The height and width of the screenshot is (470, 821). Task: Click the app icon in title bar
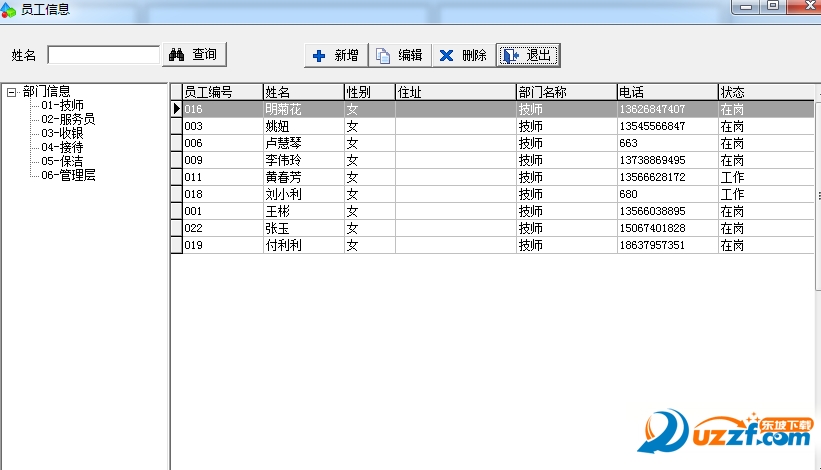(8, 10)
